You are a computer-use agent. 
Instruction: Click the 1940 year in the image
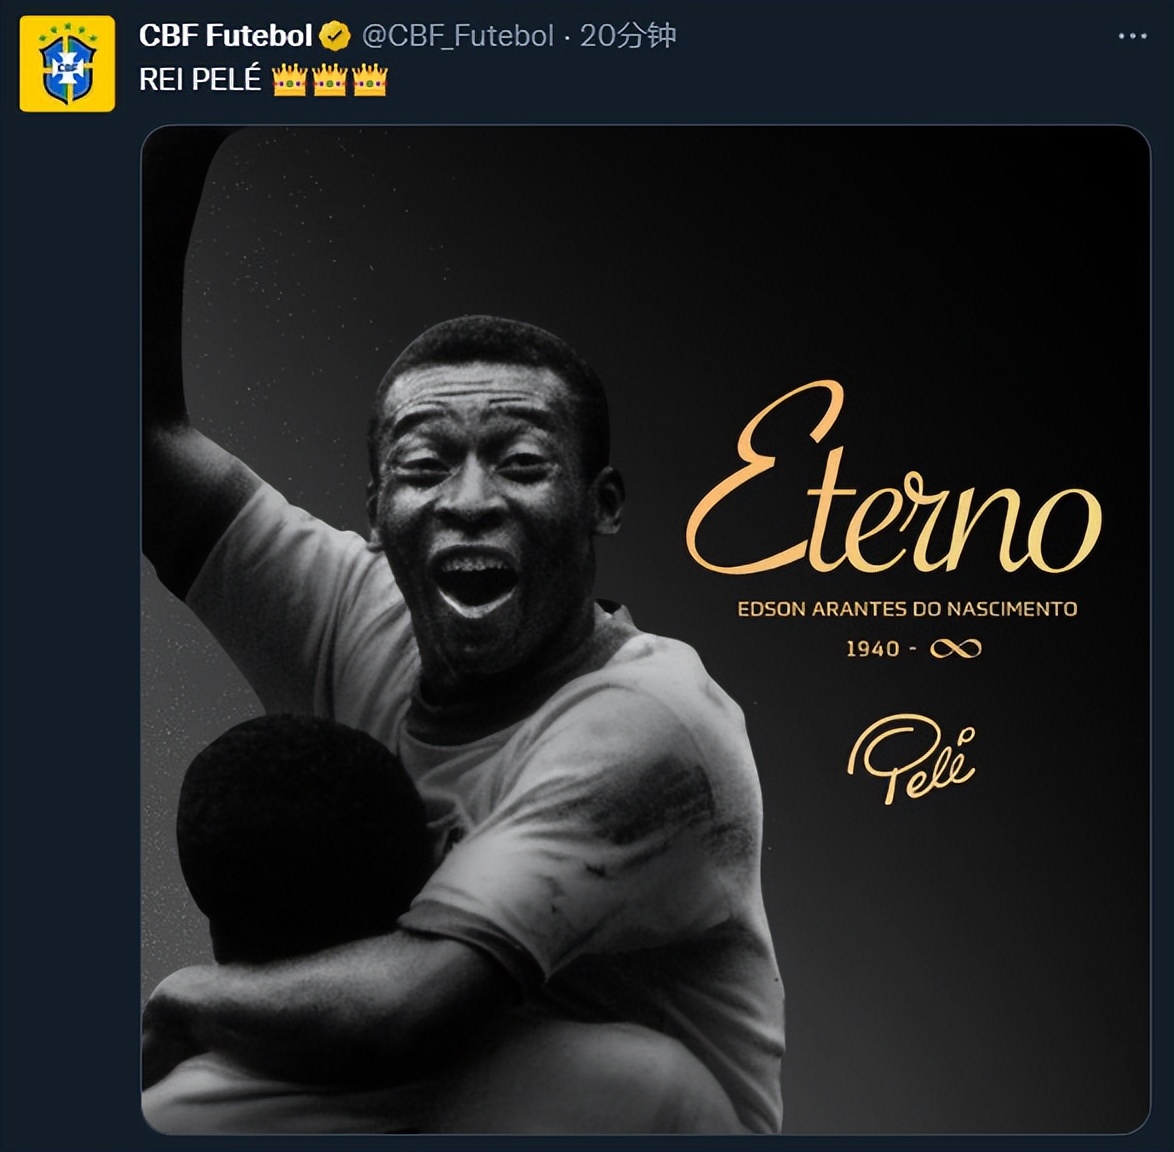click(873, 649)
